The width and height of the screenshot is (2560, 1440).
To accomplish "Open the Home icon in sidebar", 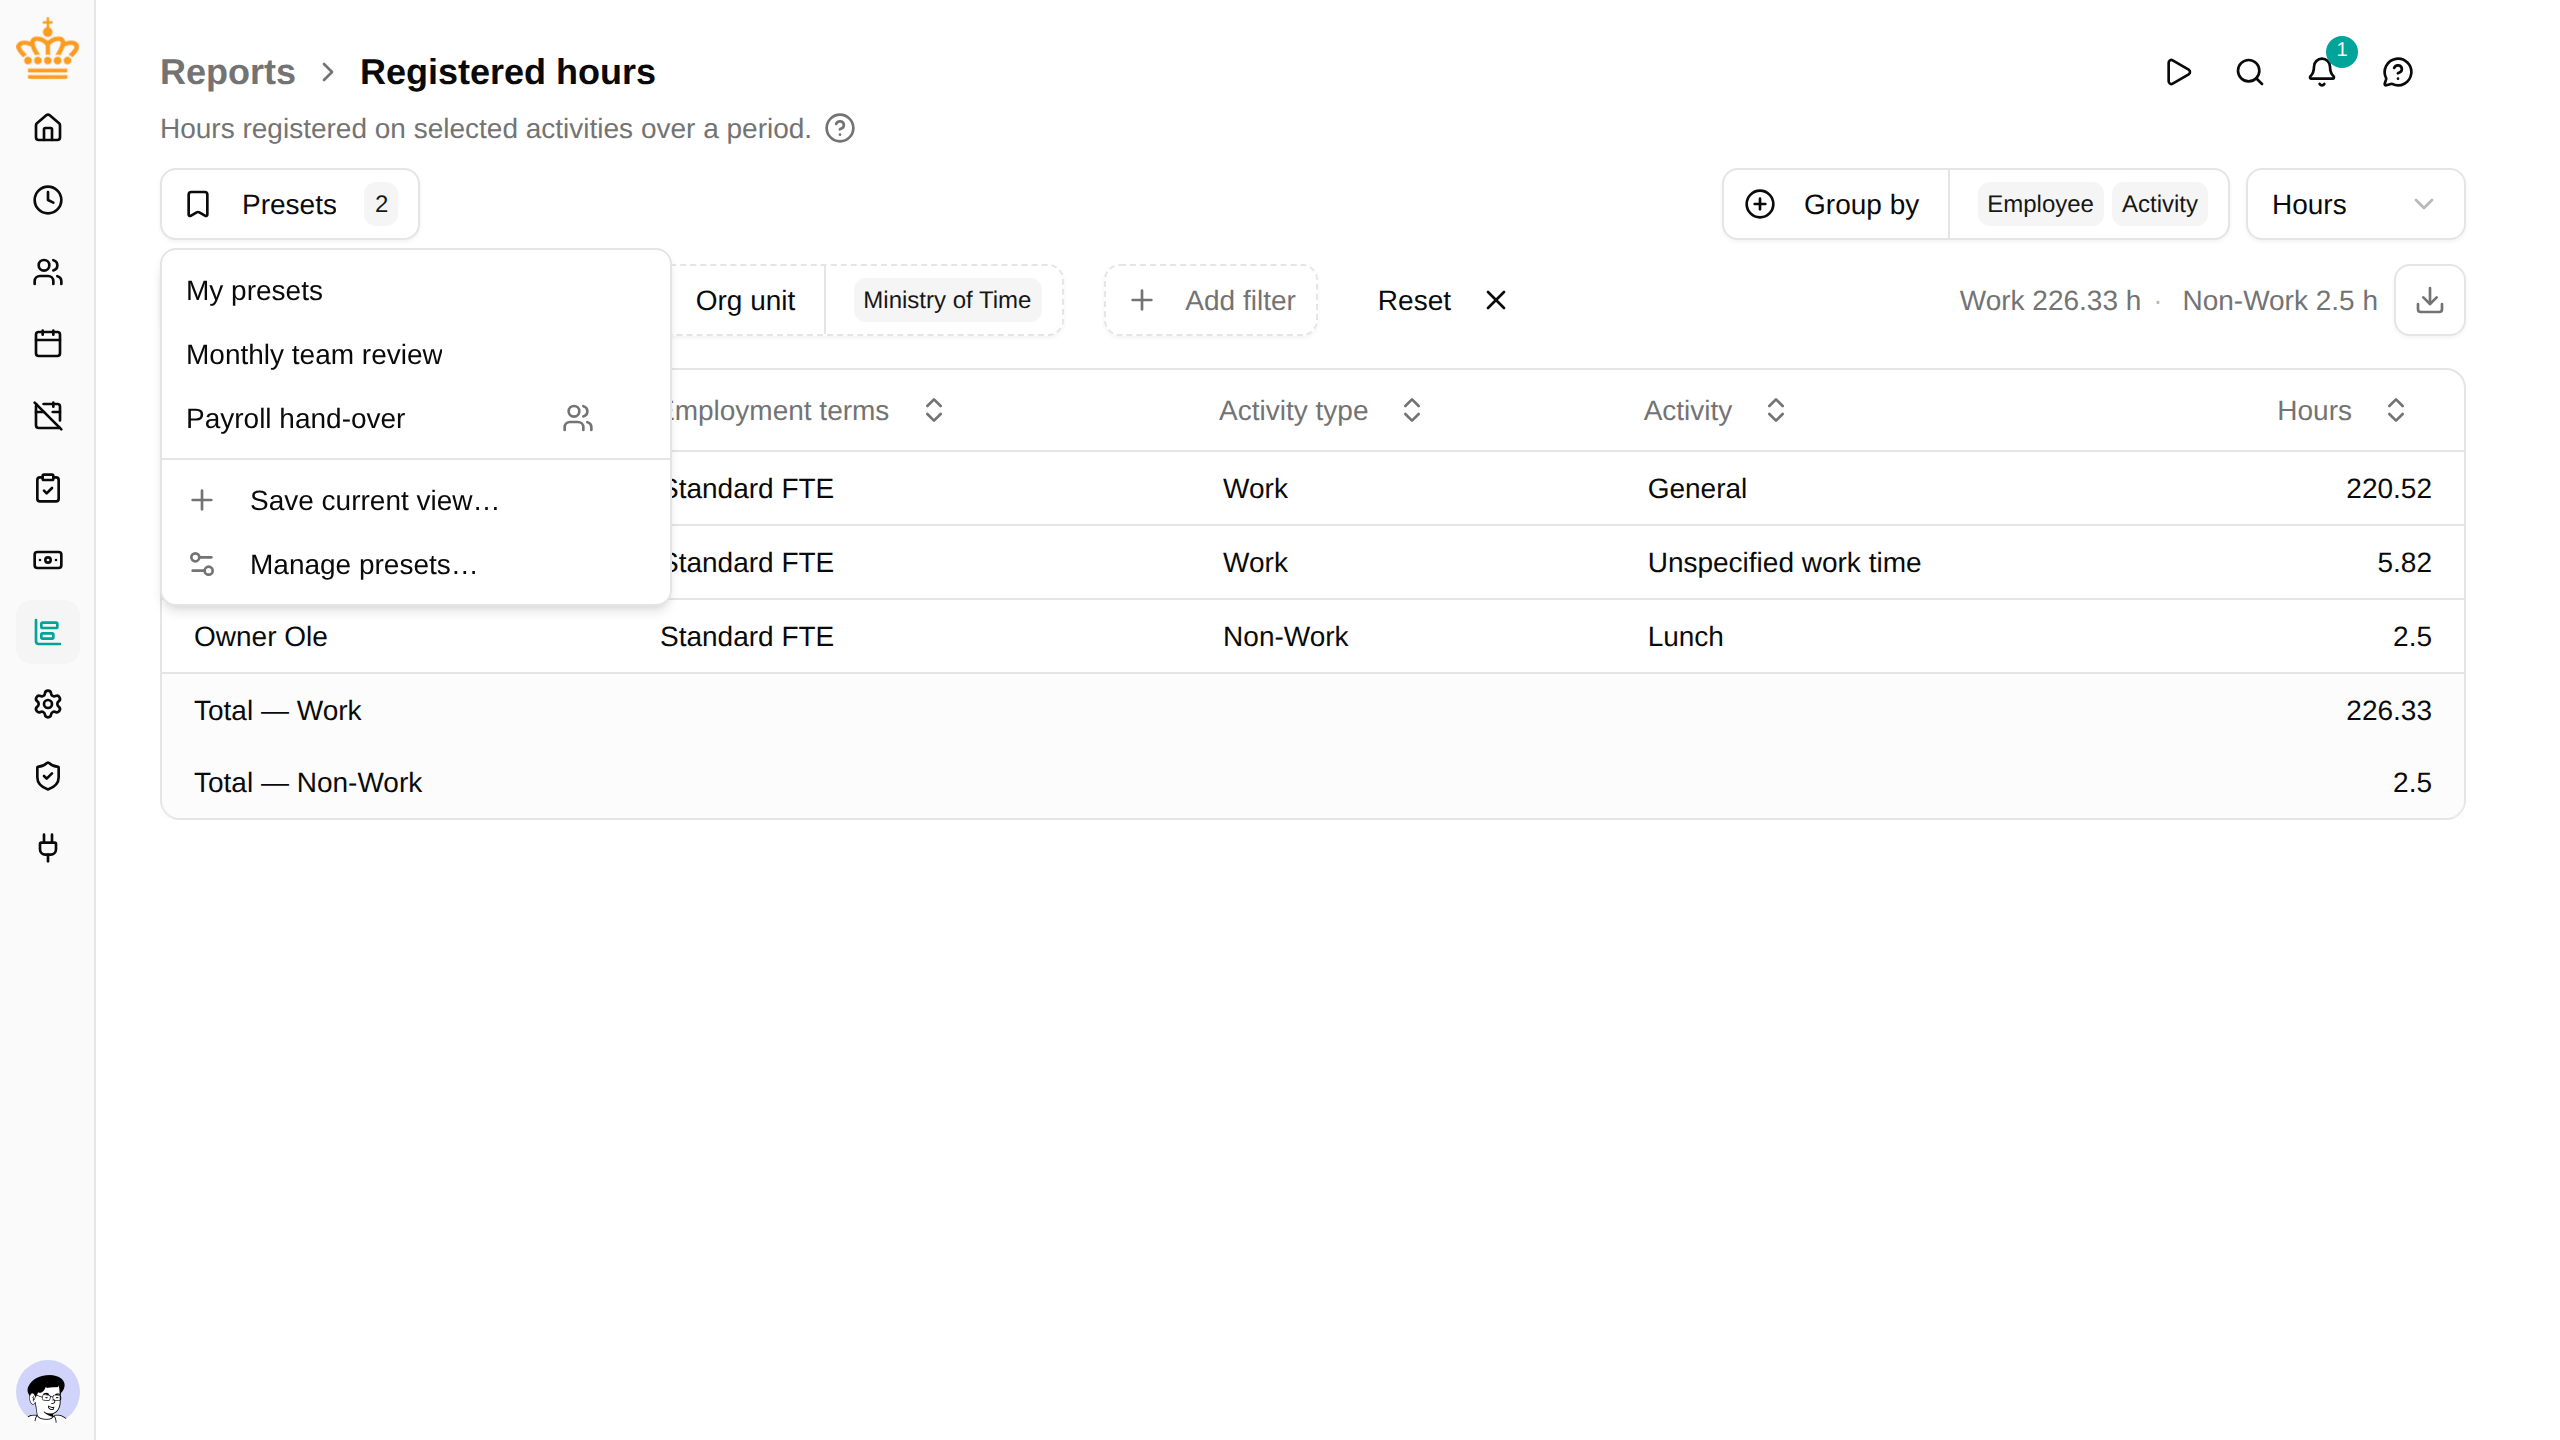I will (48, 128).
